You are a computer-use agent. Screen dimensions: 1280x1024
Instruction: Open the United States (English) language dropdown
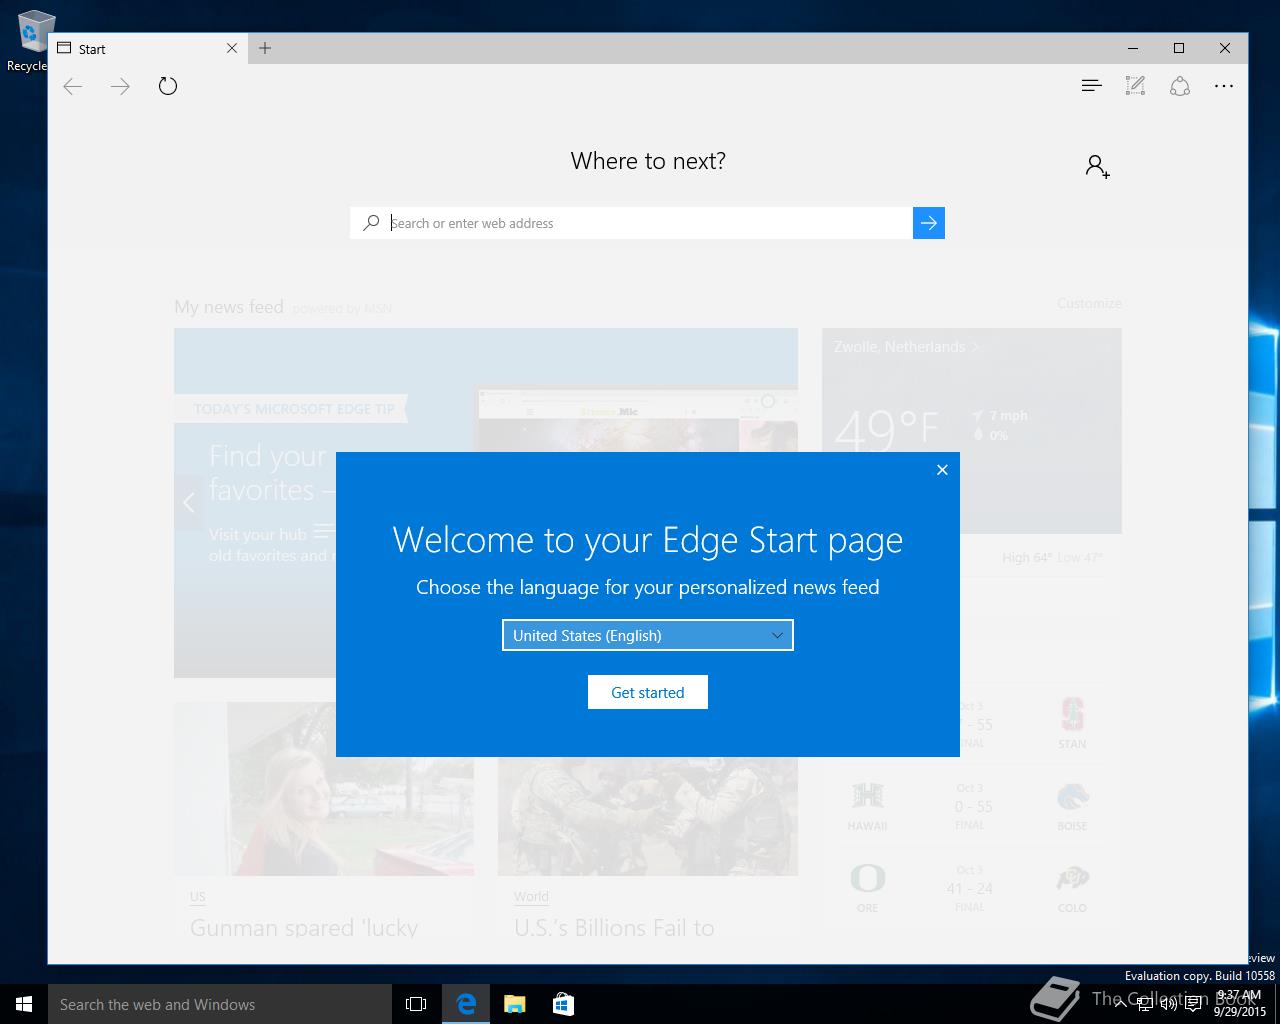pos(648,635)
